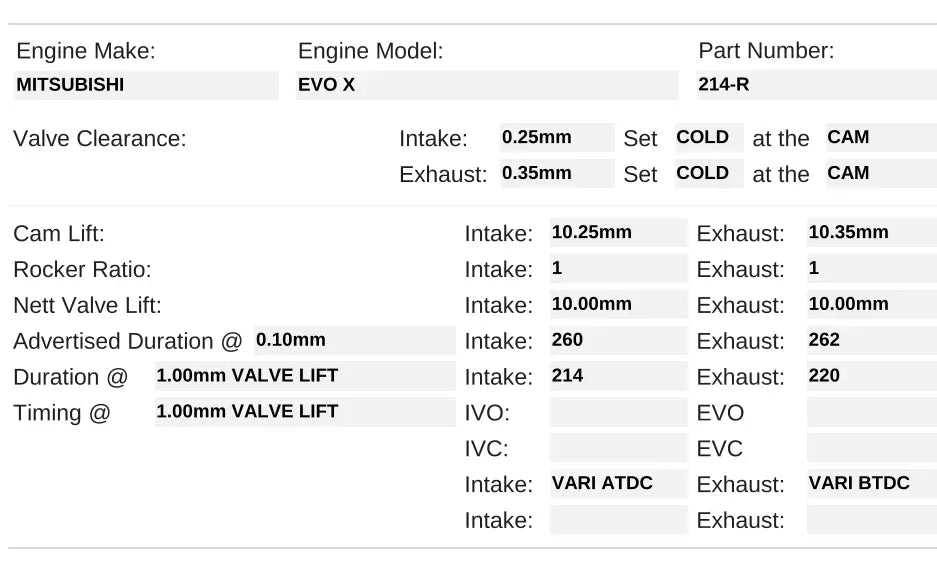
Task: Click the Intake Rocker Ratio field
Action: coord(617,269)
